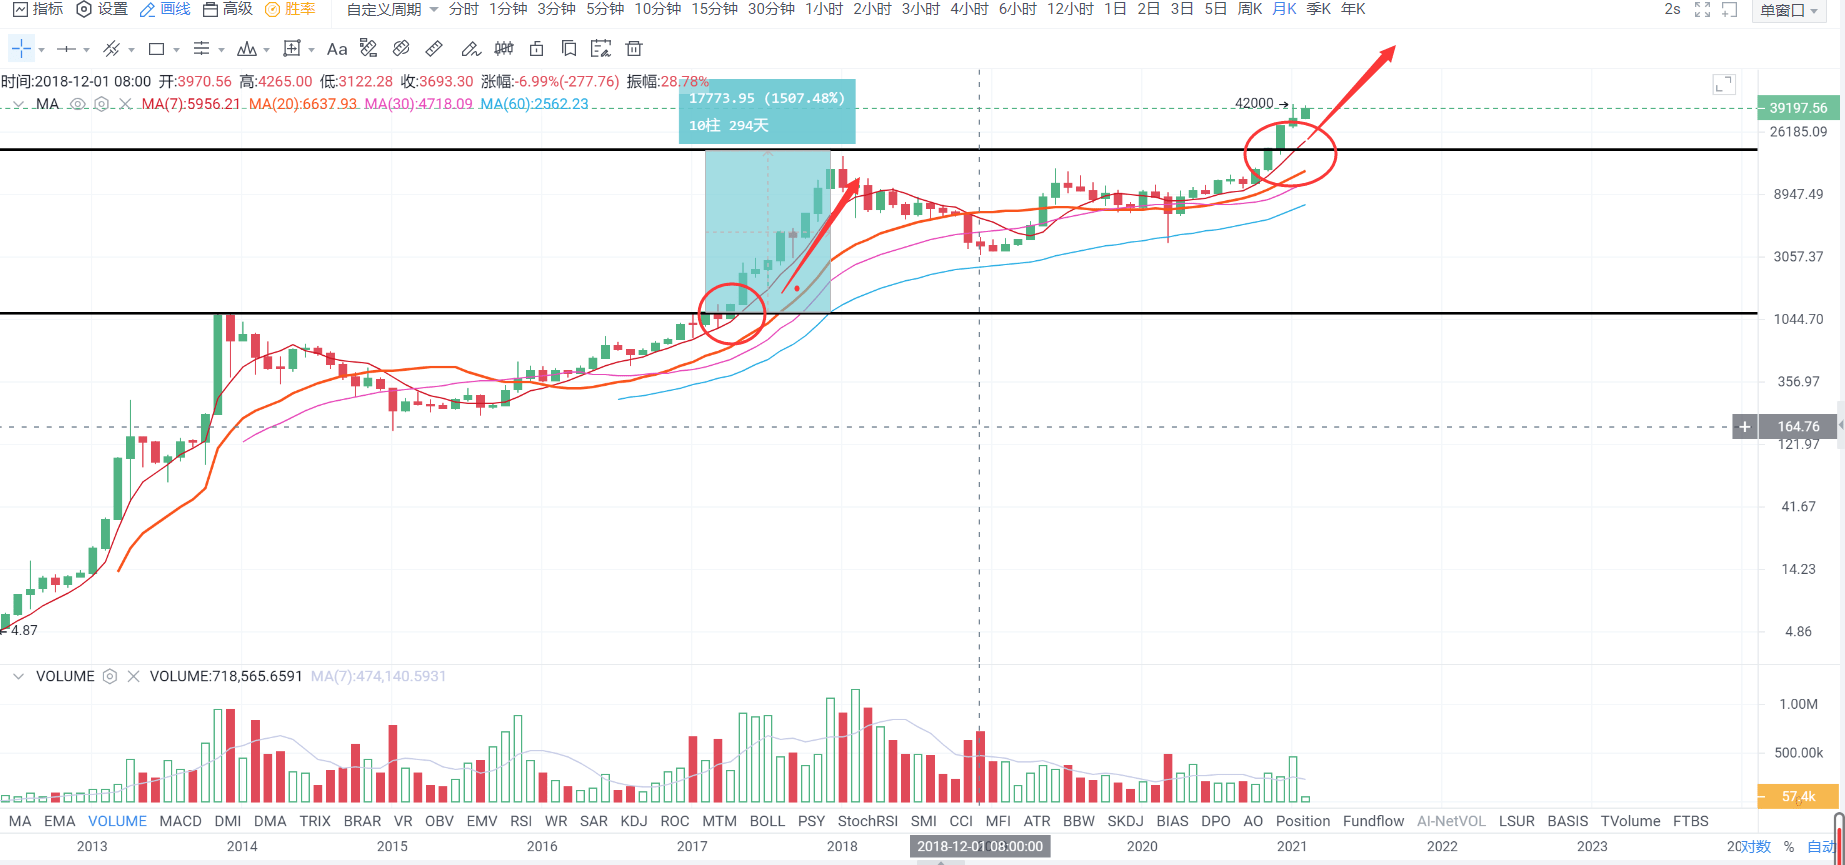The width and height of the screenshot is (1845, 865).
Task: Add text with the Aa tool
Action: tap(337, 48)
